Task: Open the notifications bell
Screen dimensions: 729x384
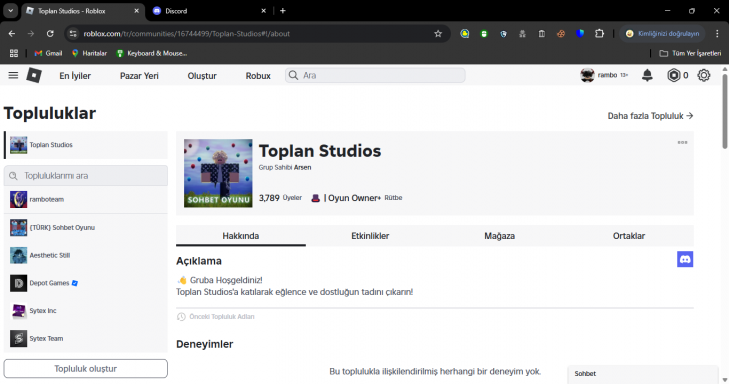Action: point(647,75)
